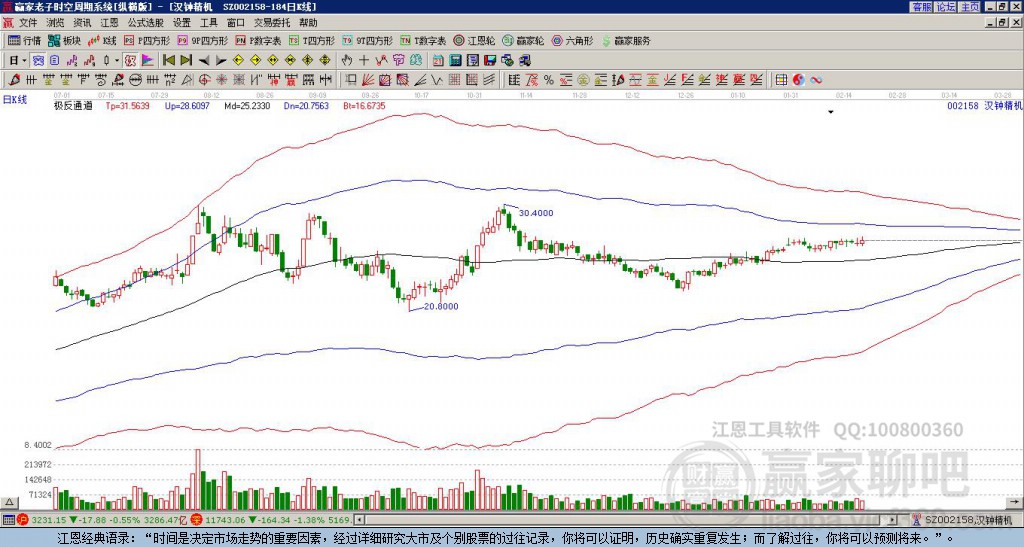Select the crosshair cursor tool

click(x=364, y=61)
